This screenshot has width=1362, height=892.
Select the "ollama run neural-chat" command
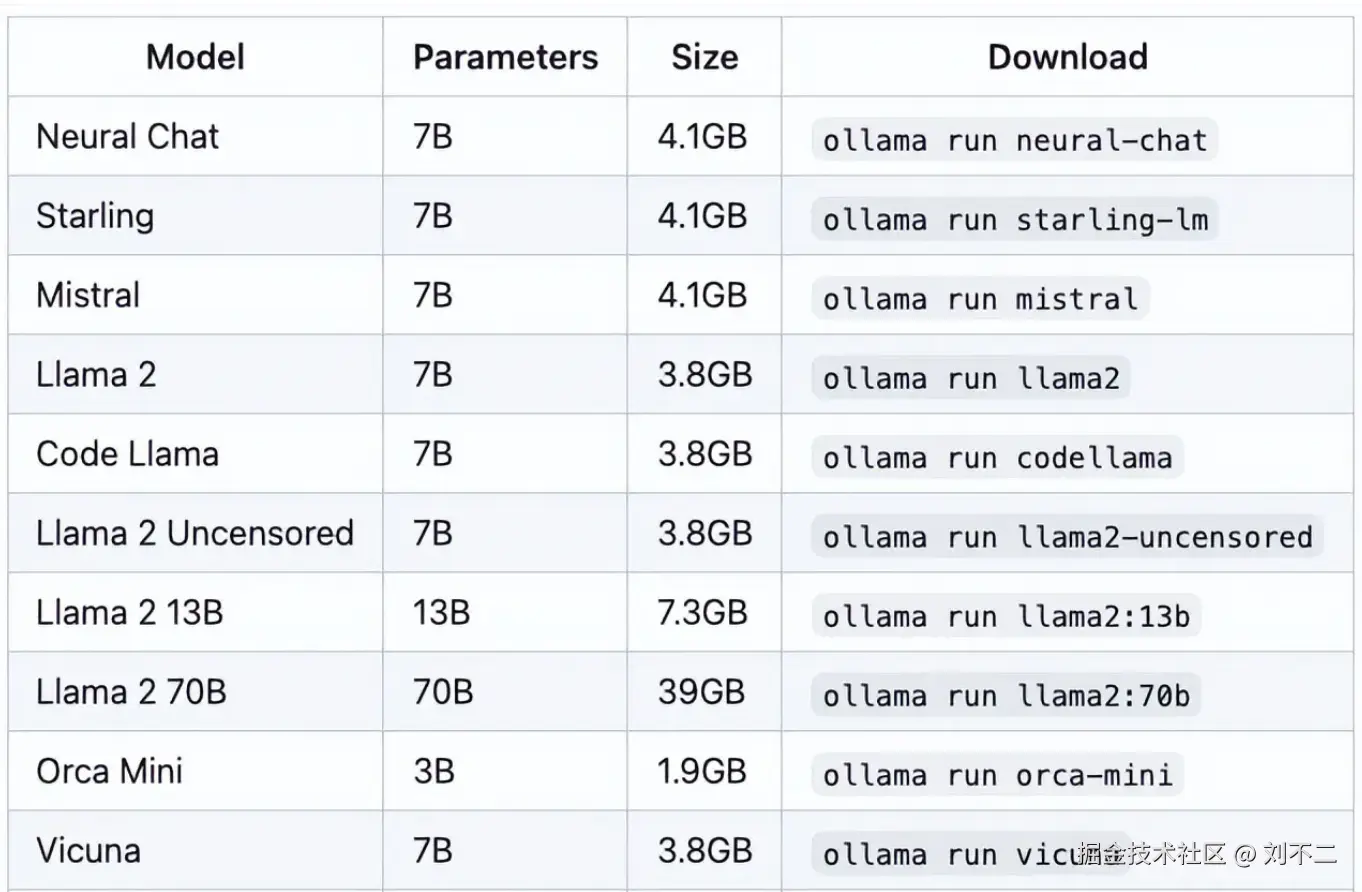point(1014,140)
